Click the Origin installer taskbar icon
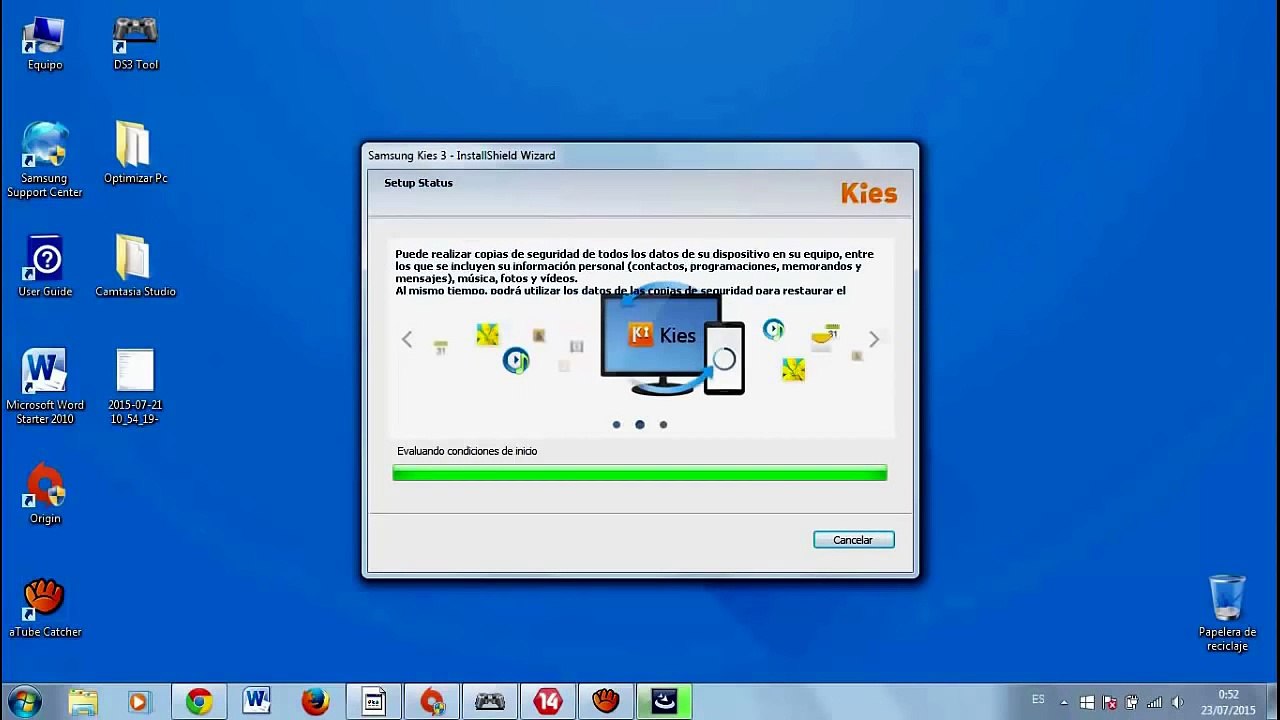 (x=432, y=702)
